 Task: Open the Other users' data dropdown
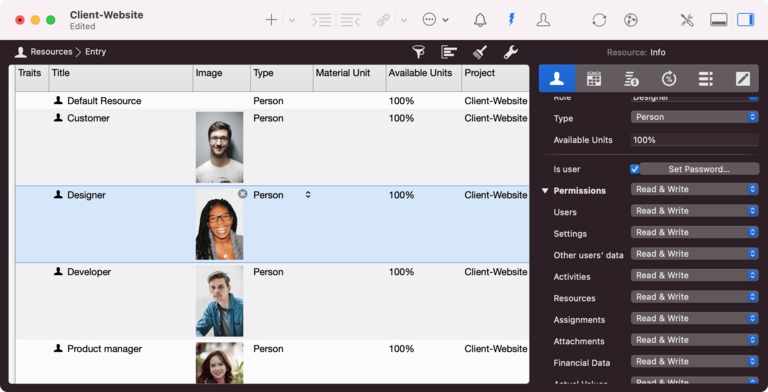click(695, 254)
